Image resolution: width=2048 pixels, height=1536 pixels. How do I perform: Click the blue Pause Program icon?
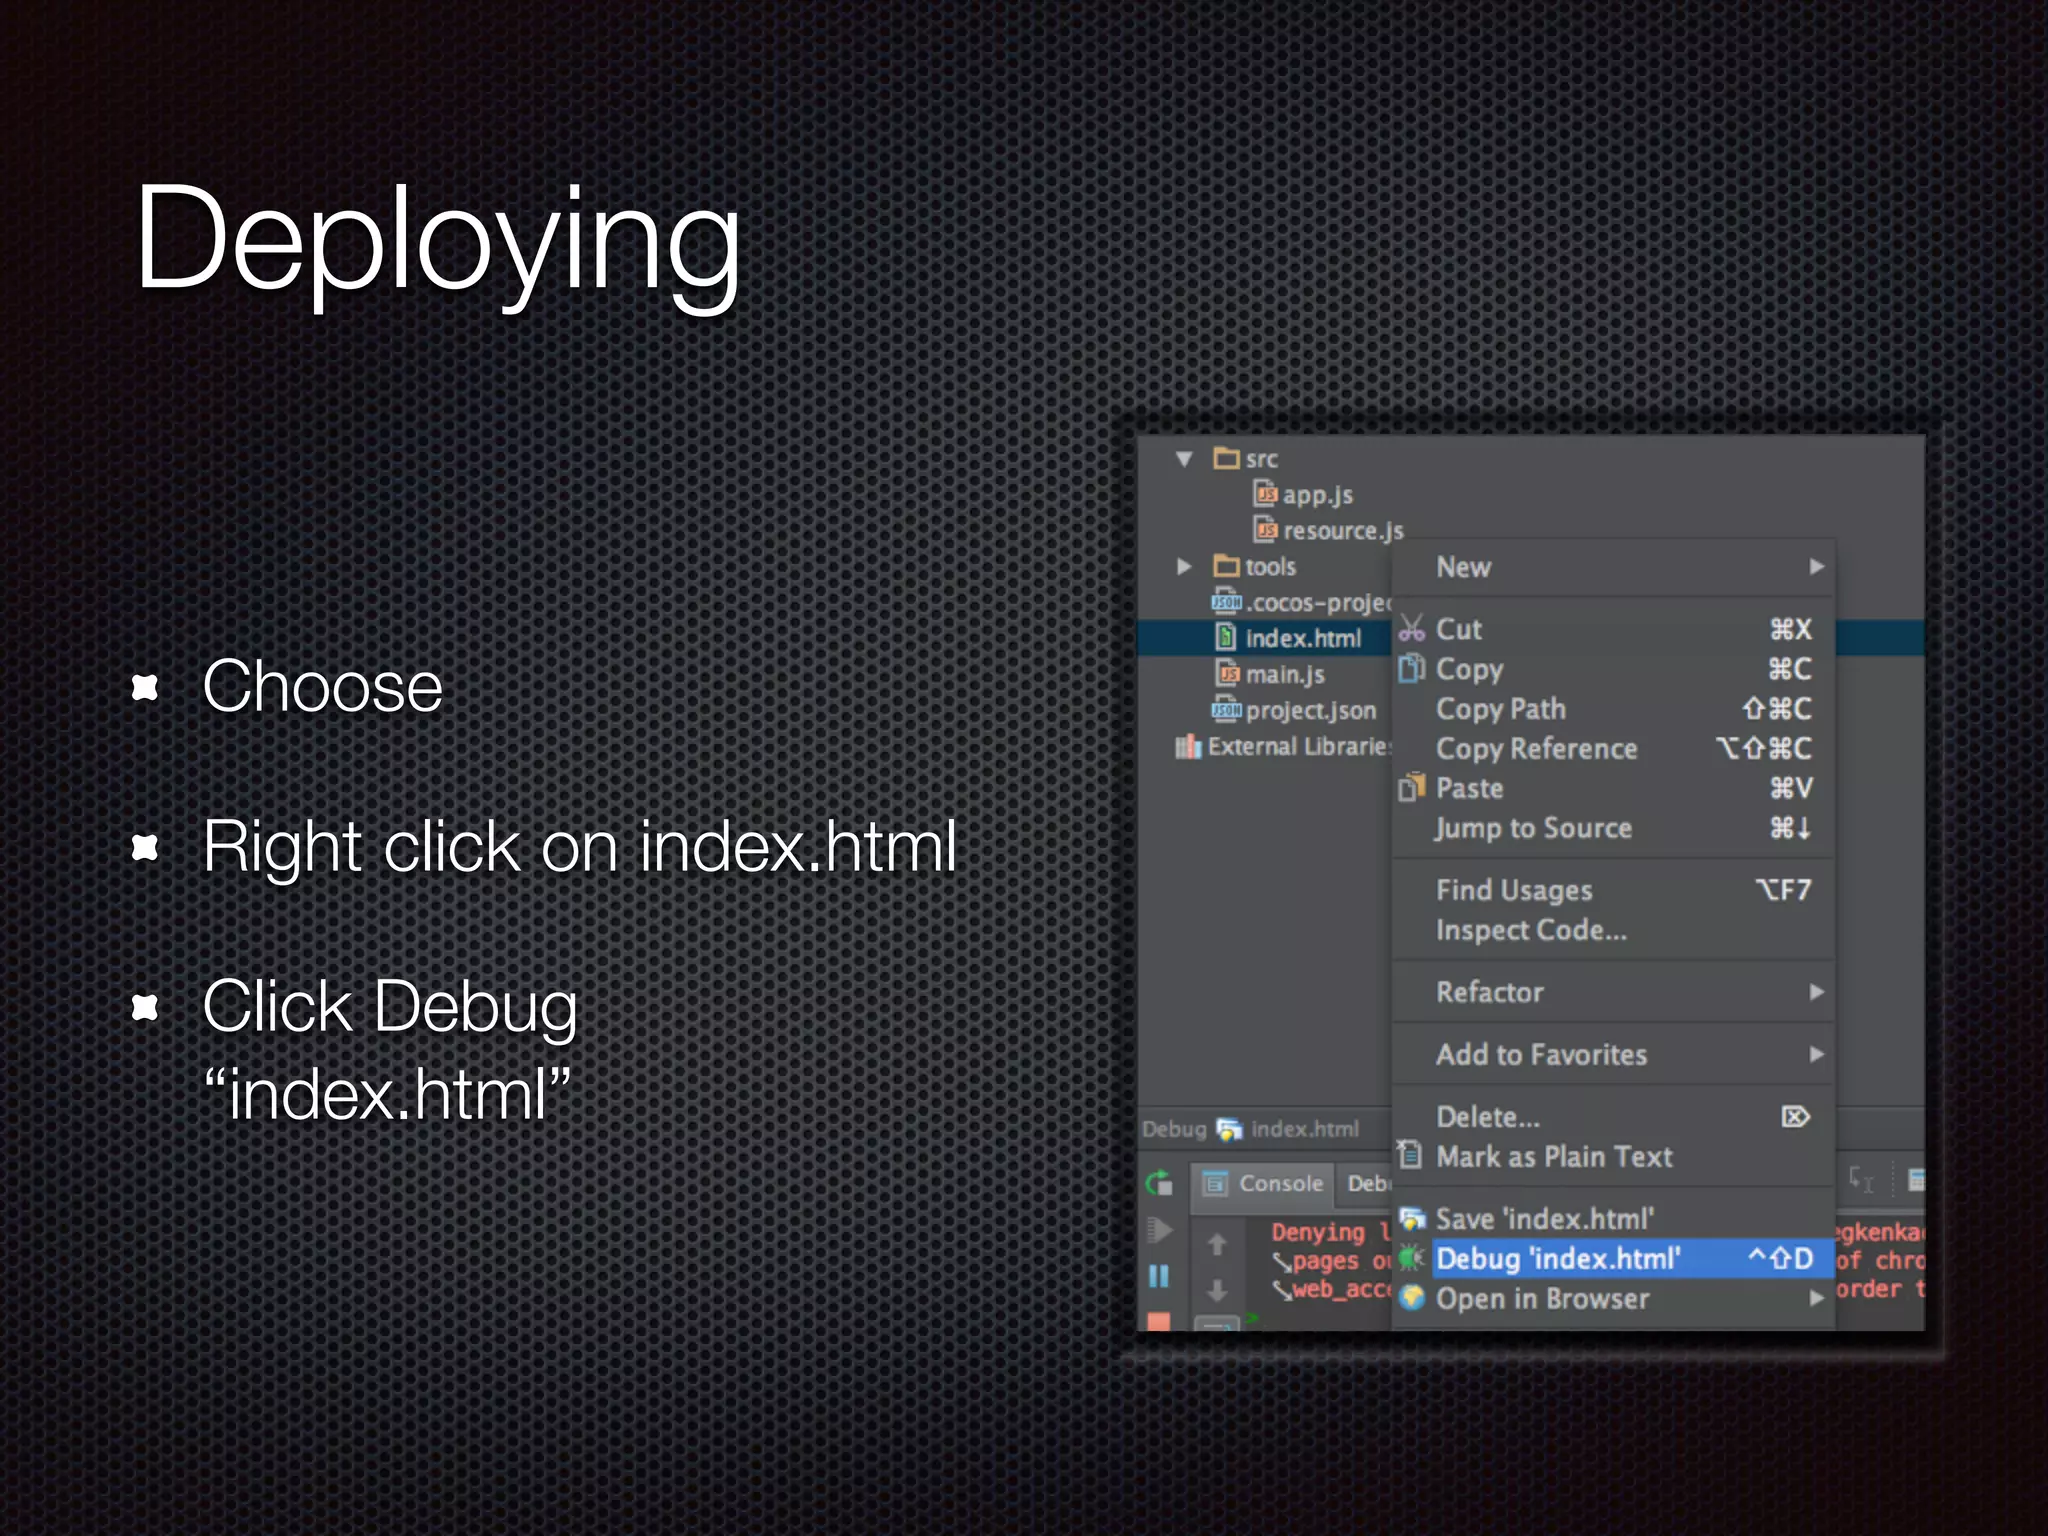click(x=1159, y=1275)
